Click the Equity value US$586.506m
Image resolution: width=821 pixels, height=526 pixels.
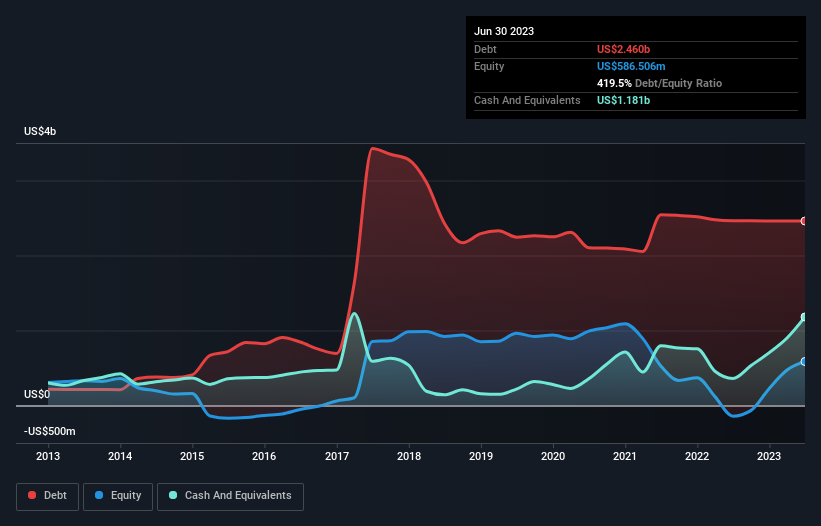pos(631,66)
